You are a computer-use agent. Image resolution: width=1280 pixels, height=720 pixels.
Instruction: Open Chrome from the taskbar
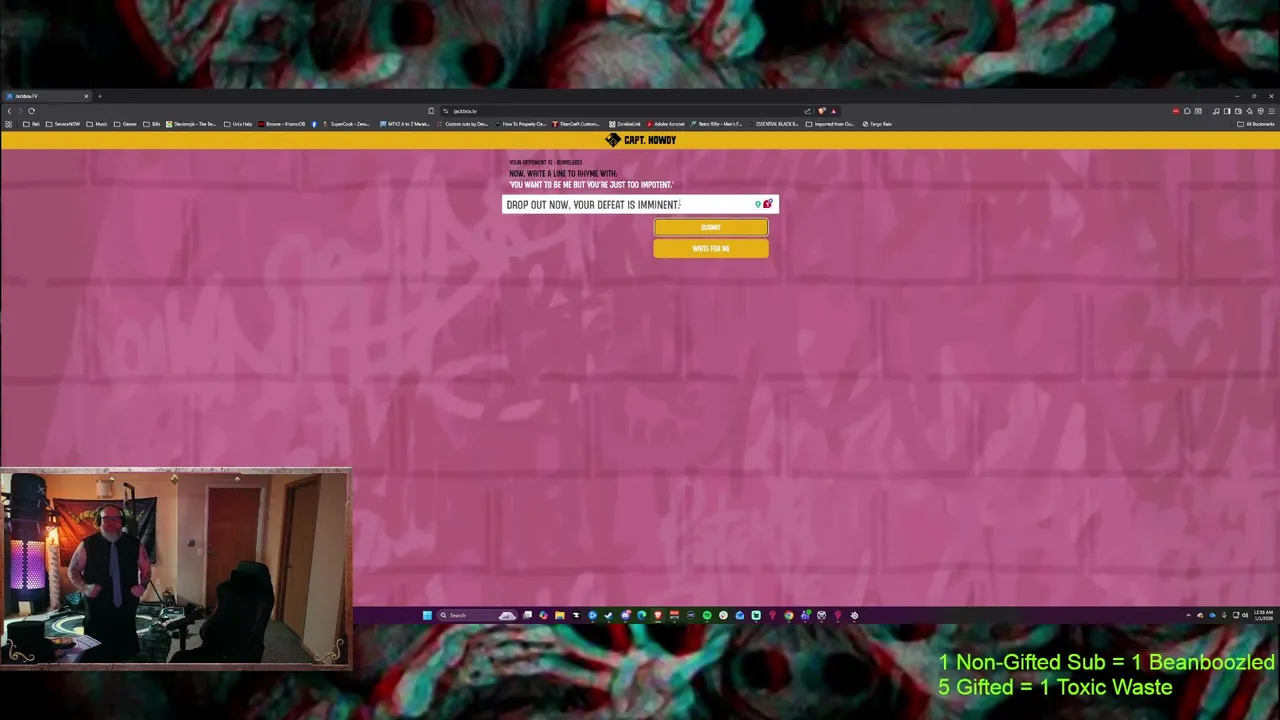(789, 615)
